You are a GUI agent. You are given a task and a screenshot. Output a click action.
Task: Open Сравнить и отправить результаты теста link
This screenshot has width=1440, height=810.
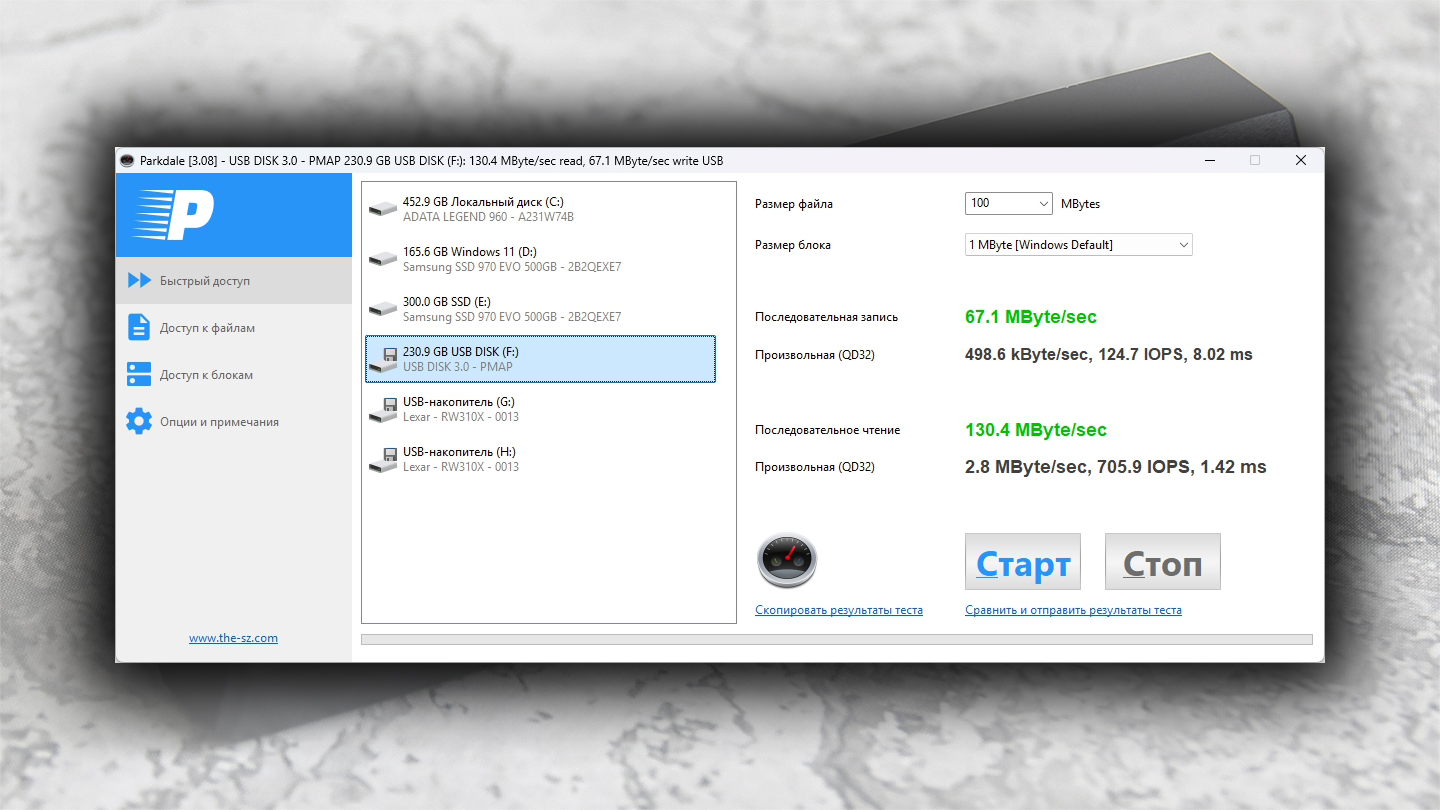1073,610
